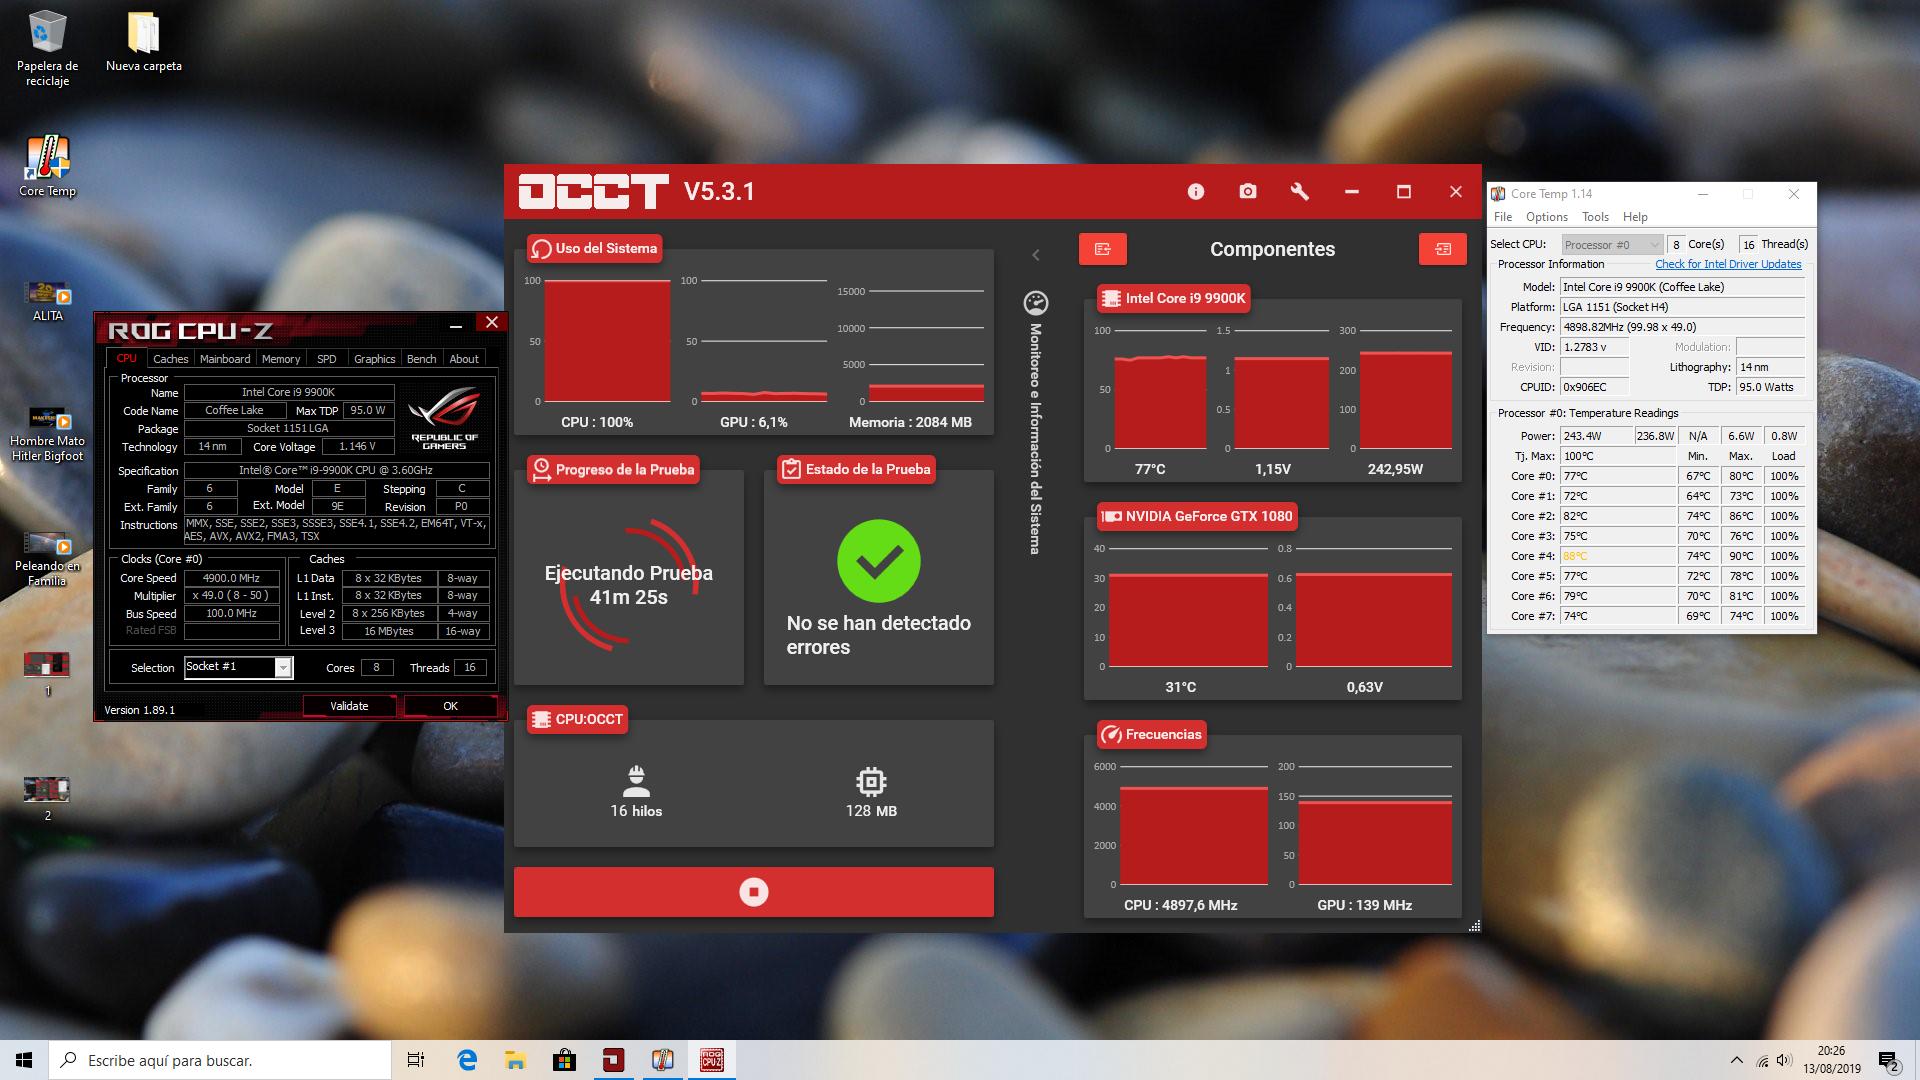Open the Socket #1 selection dropdown

[x=283, y=668]
